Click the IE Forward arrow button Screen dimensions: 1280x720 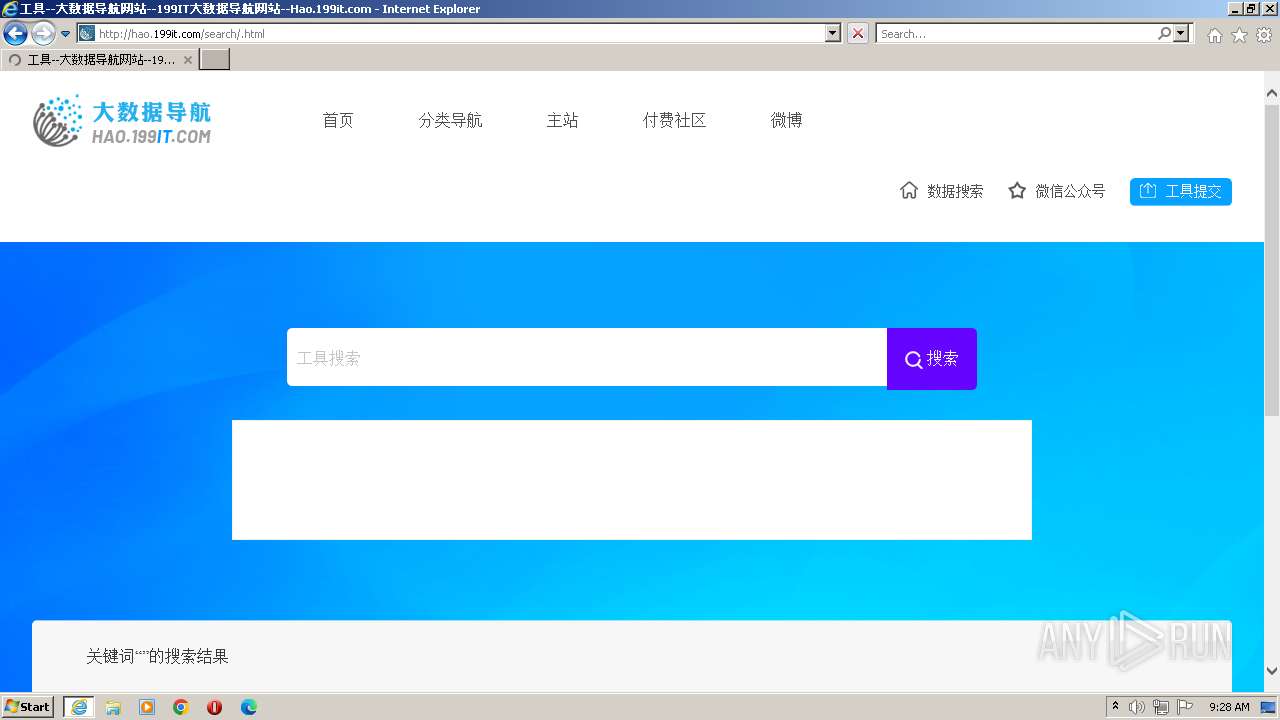pos(43,34)
